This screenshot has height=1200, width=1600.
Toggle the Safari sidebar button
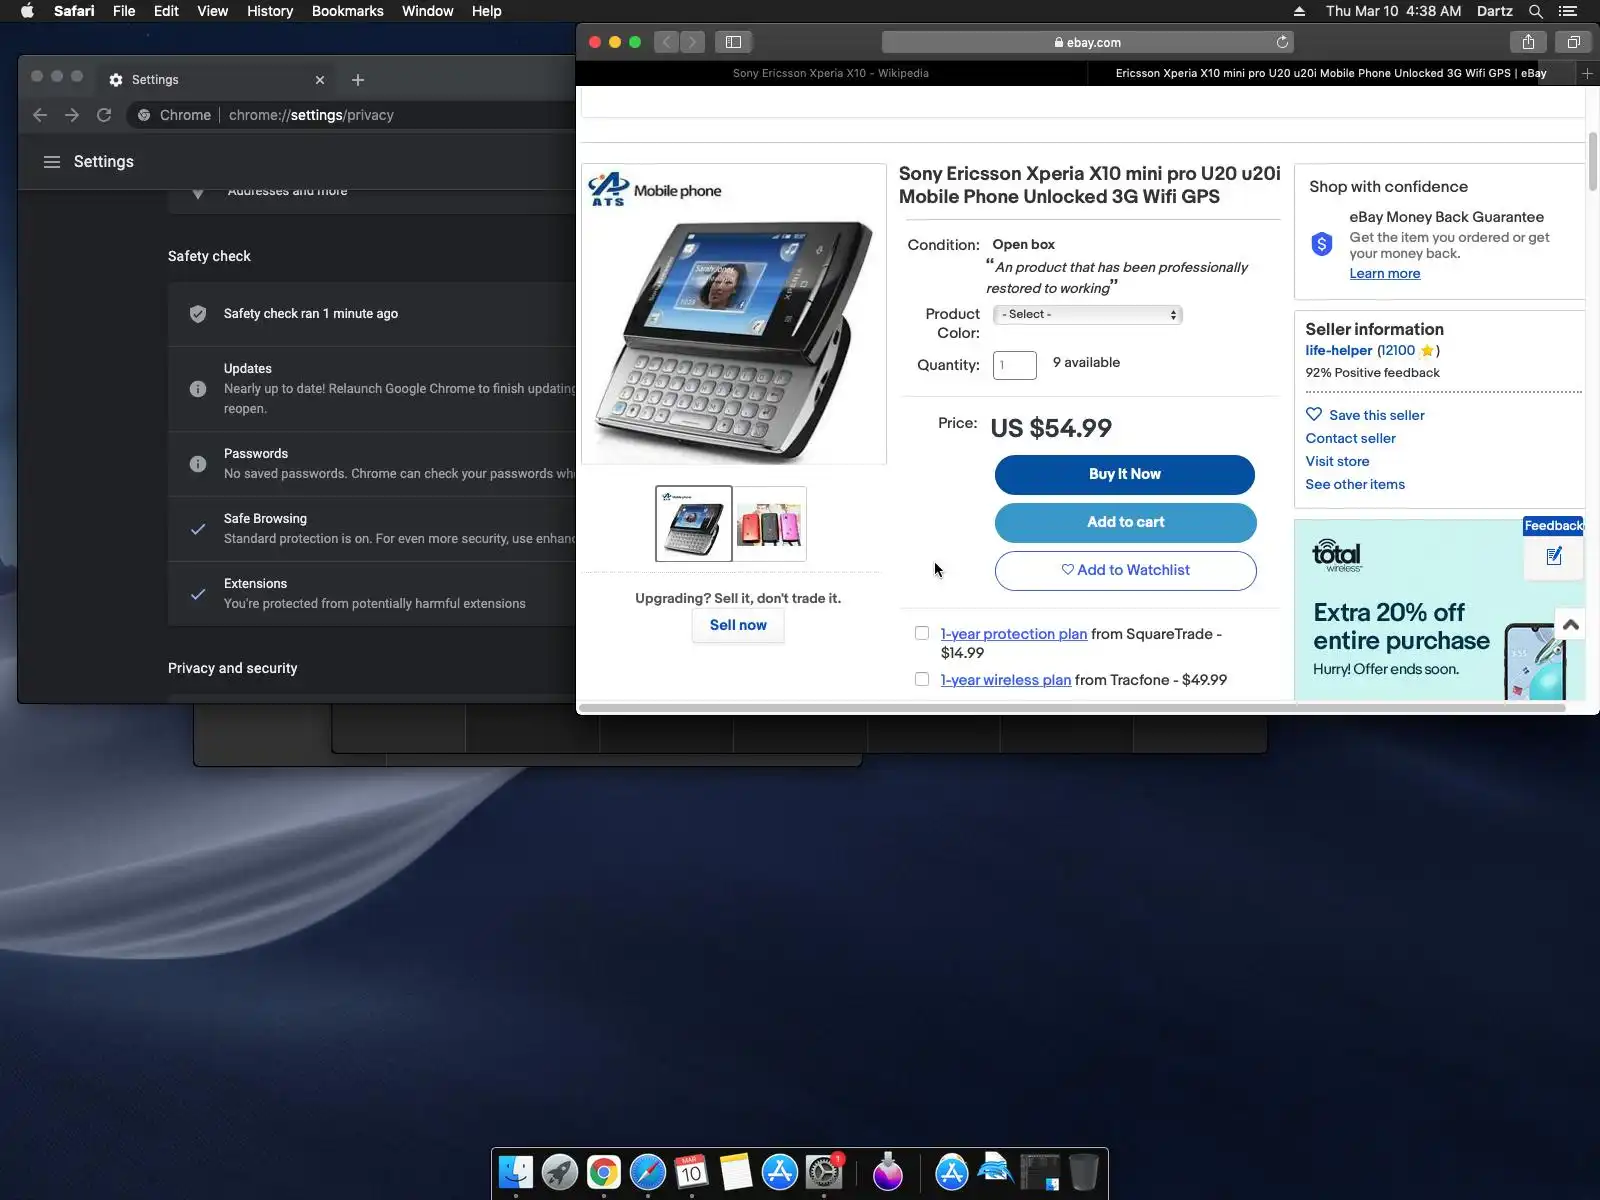[733, 42]
